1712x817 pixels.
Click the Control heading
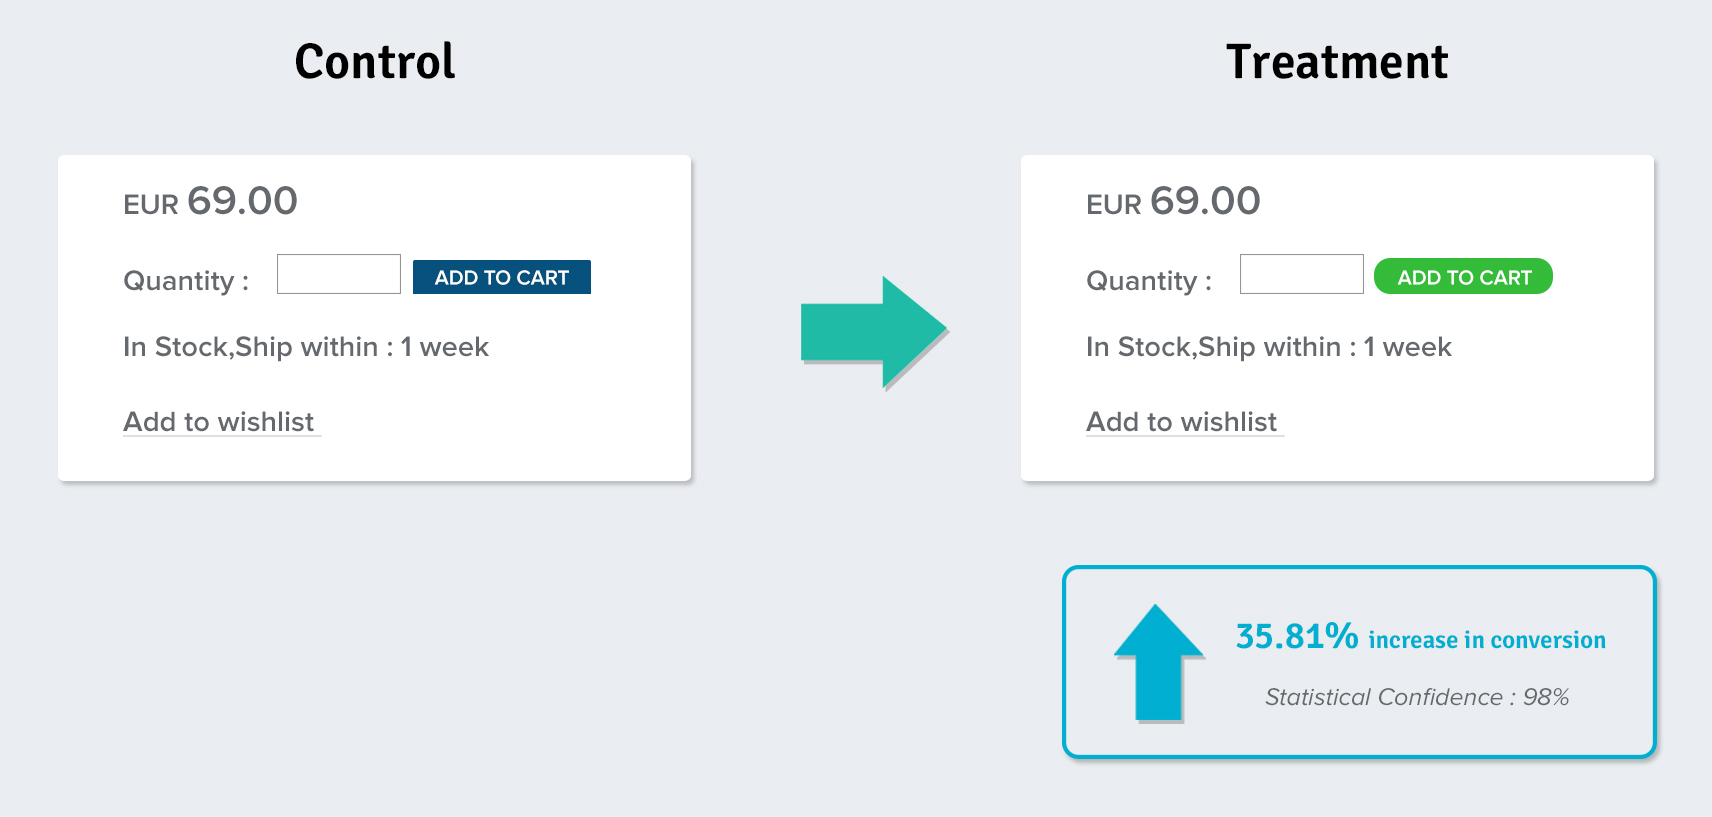click(375, 62)
